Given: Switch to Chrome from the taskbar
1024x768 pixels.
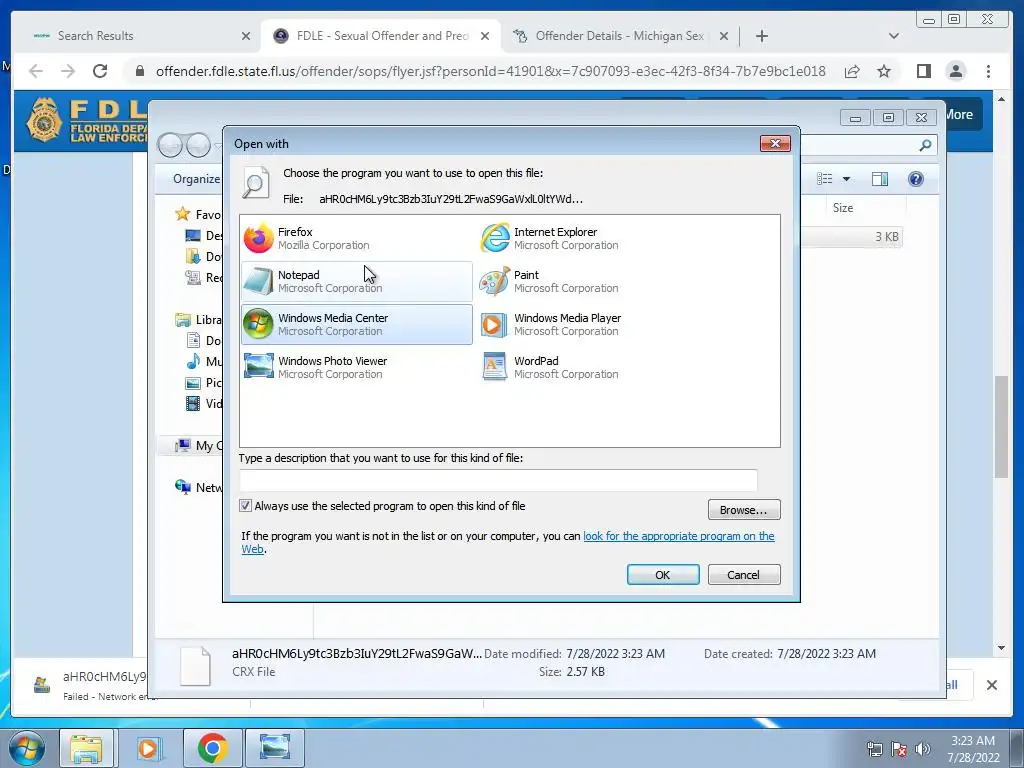Looking at the screenshot, I should pyautogui.click(x=212, y=748).
